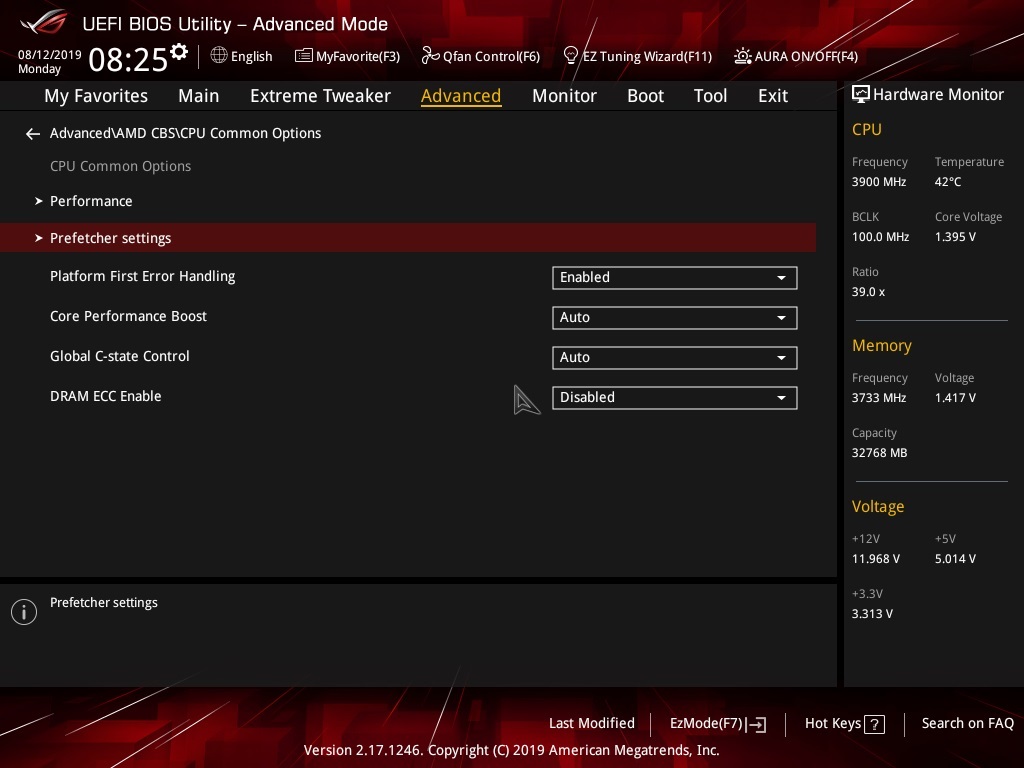The width and height of the screenshot is (1024, 768).
Task: Click the MyFavorite list icon
Action: pos(303,56)
